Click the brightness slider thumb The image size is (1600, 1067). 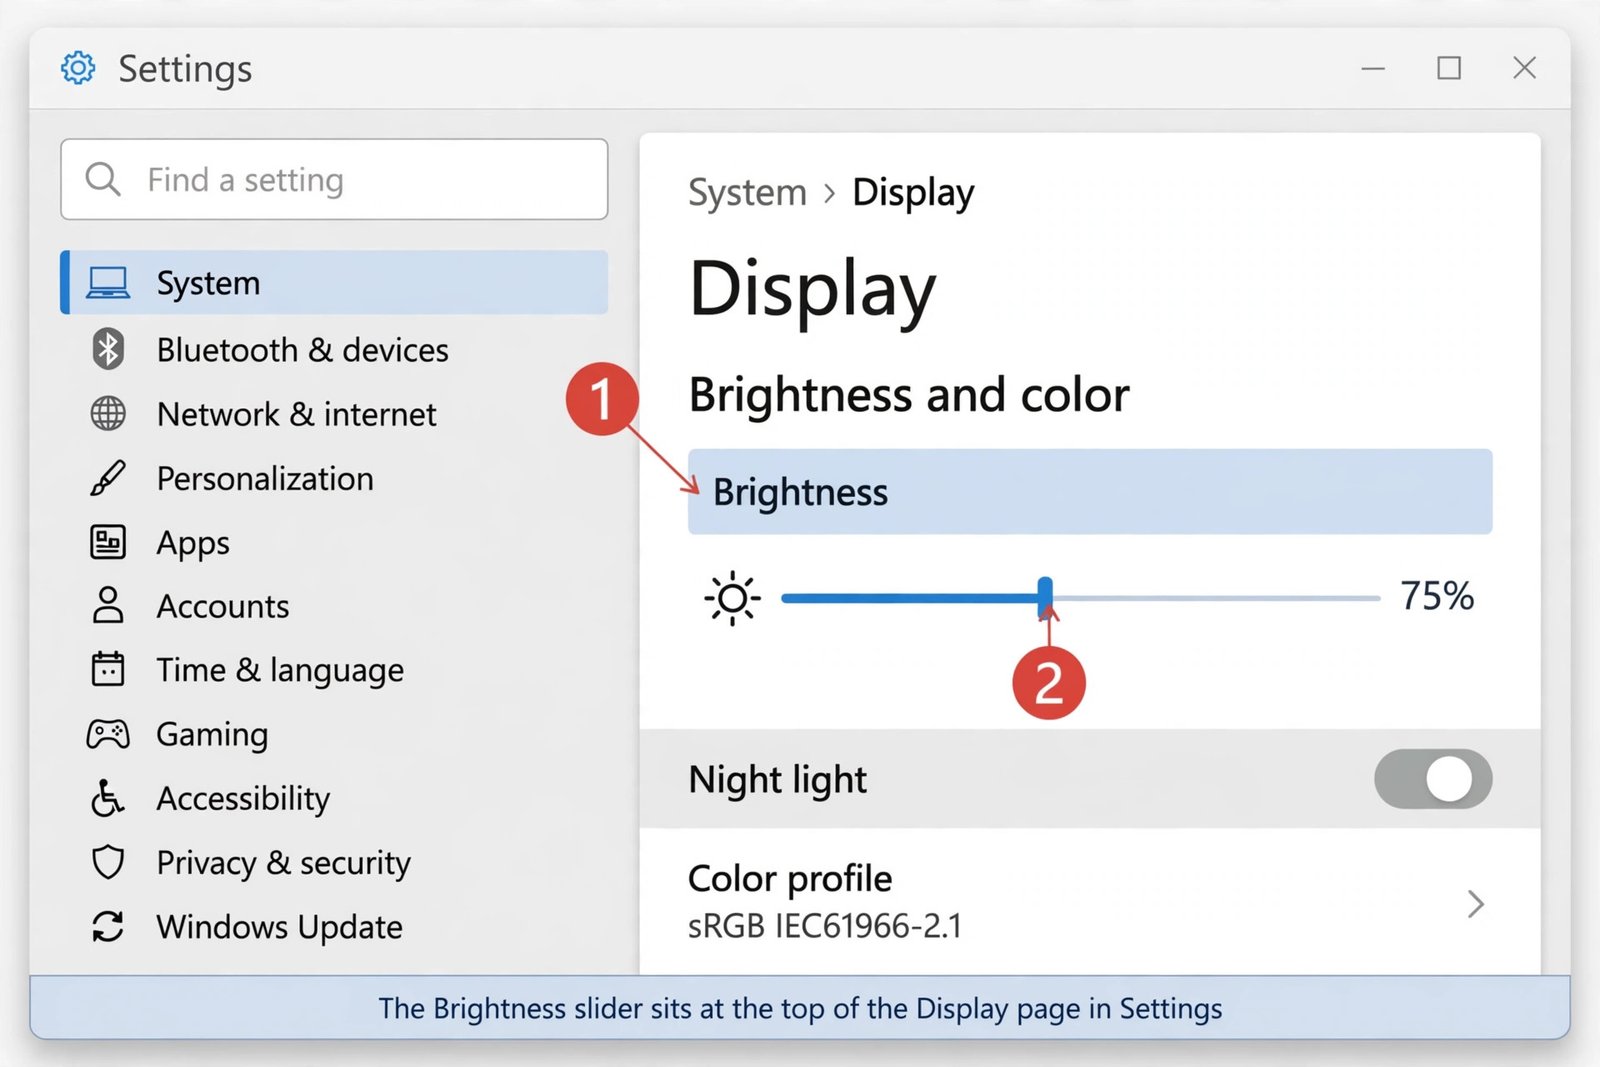point(1045,598)
